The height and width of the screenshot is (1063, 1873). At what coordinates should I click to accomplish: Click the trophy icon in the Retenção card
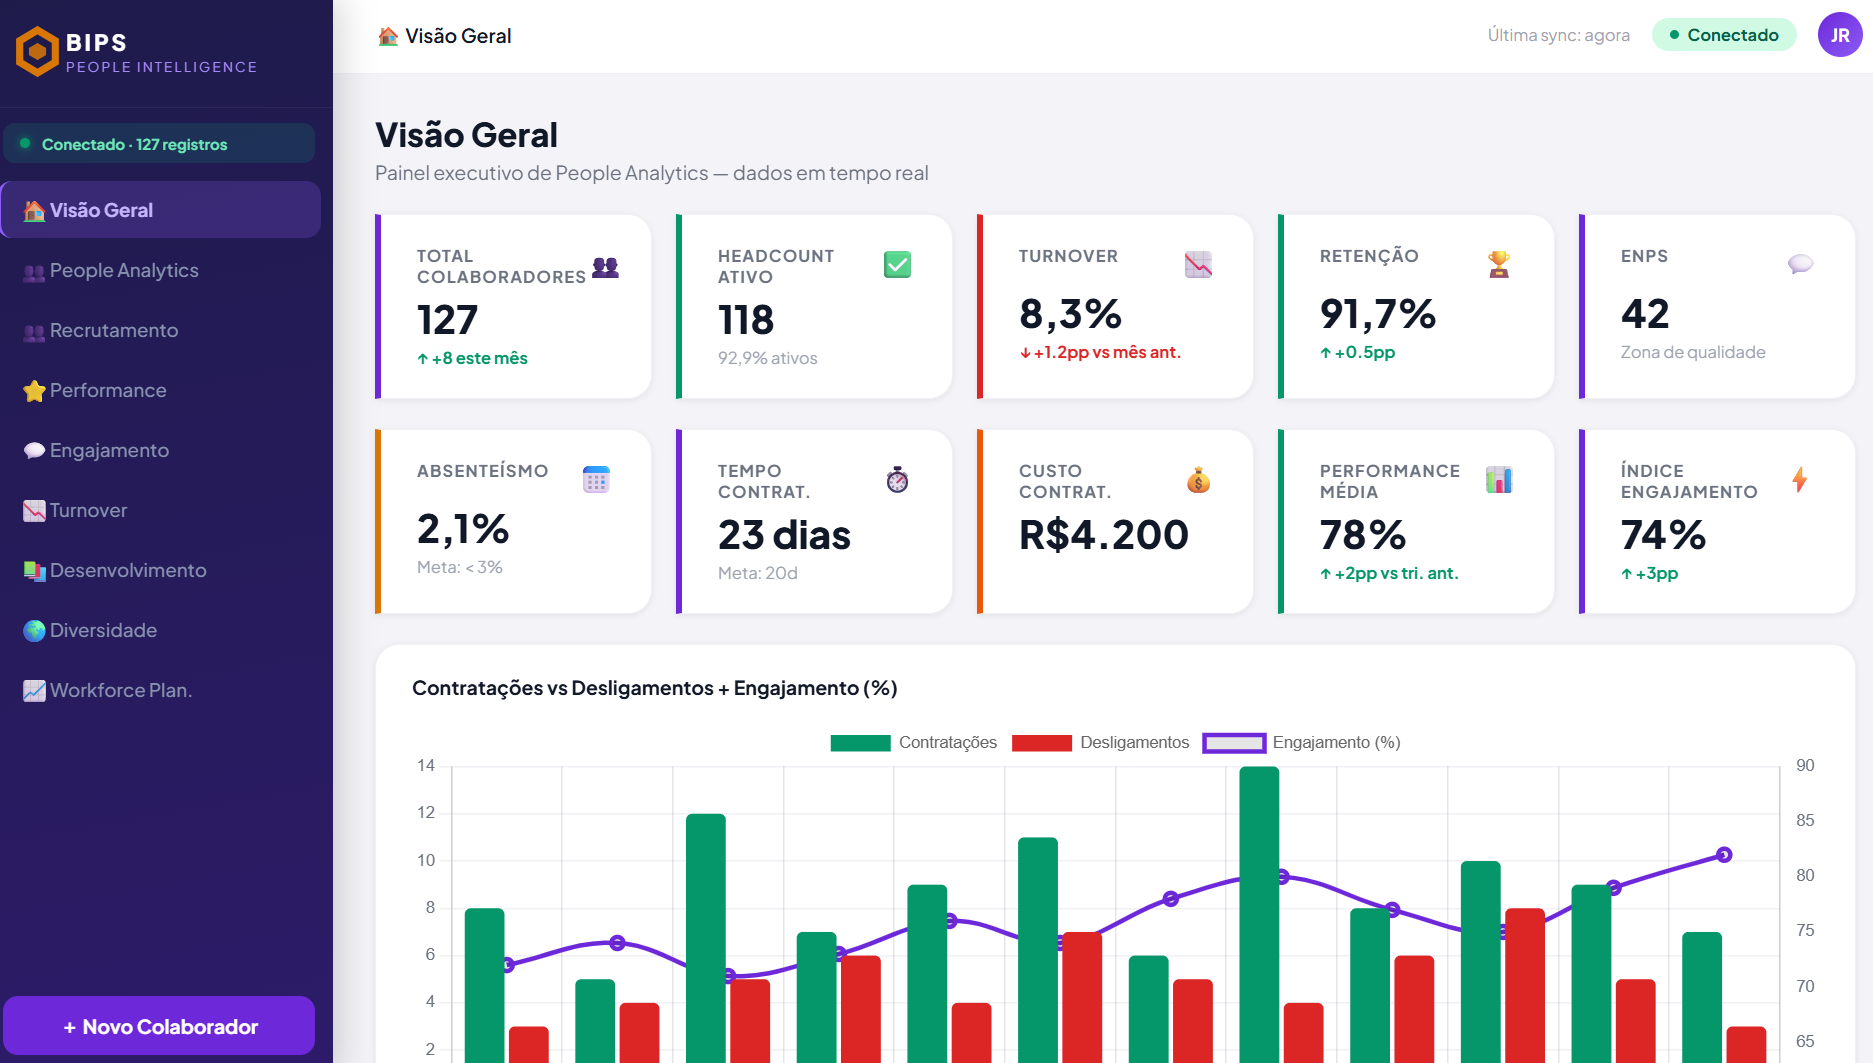pos(1499,265)
